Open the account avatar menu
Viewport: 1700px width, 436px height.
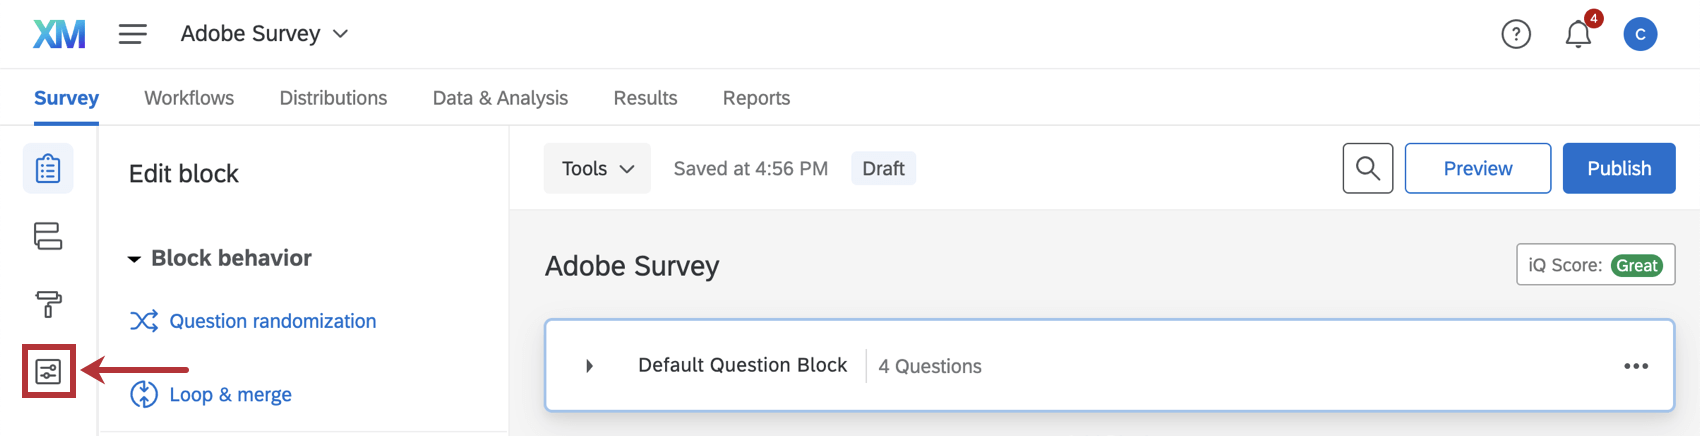[x=1640, y=34]
